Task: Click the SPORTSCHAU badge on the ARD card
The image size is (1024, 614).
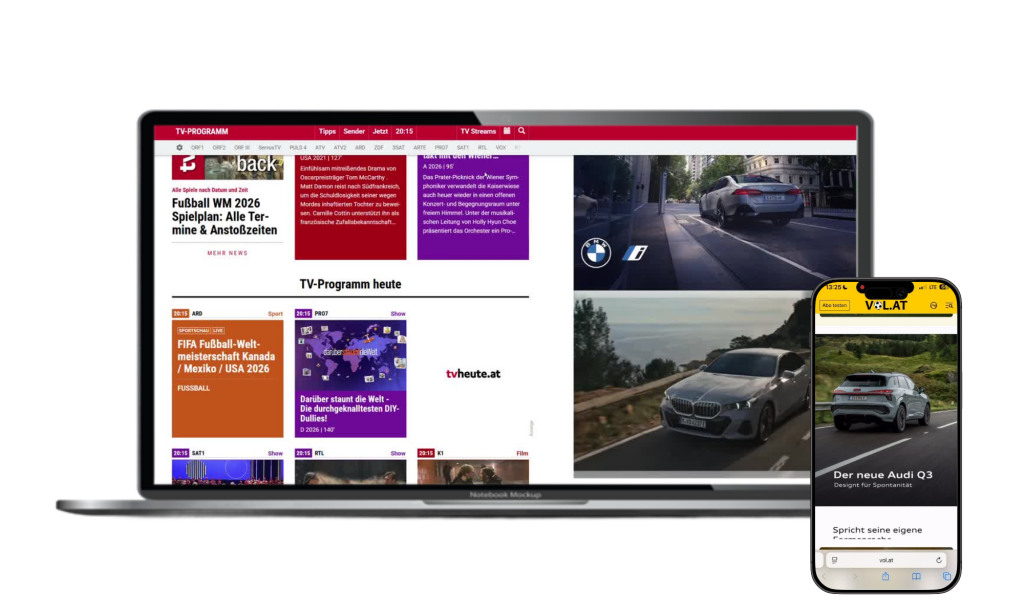Action: (193, 331)
